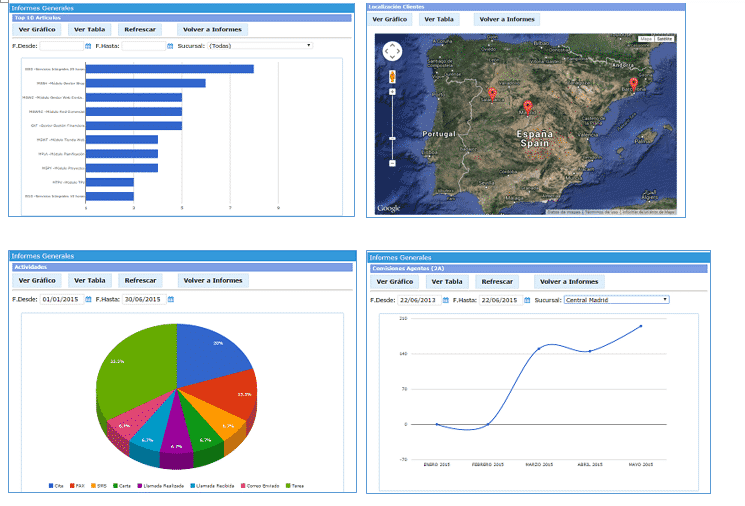The width and height of the screenshot is (745, 506).
Task: Click the Barcelona map marker pin
Action: point(633,85)
